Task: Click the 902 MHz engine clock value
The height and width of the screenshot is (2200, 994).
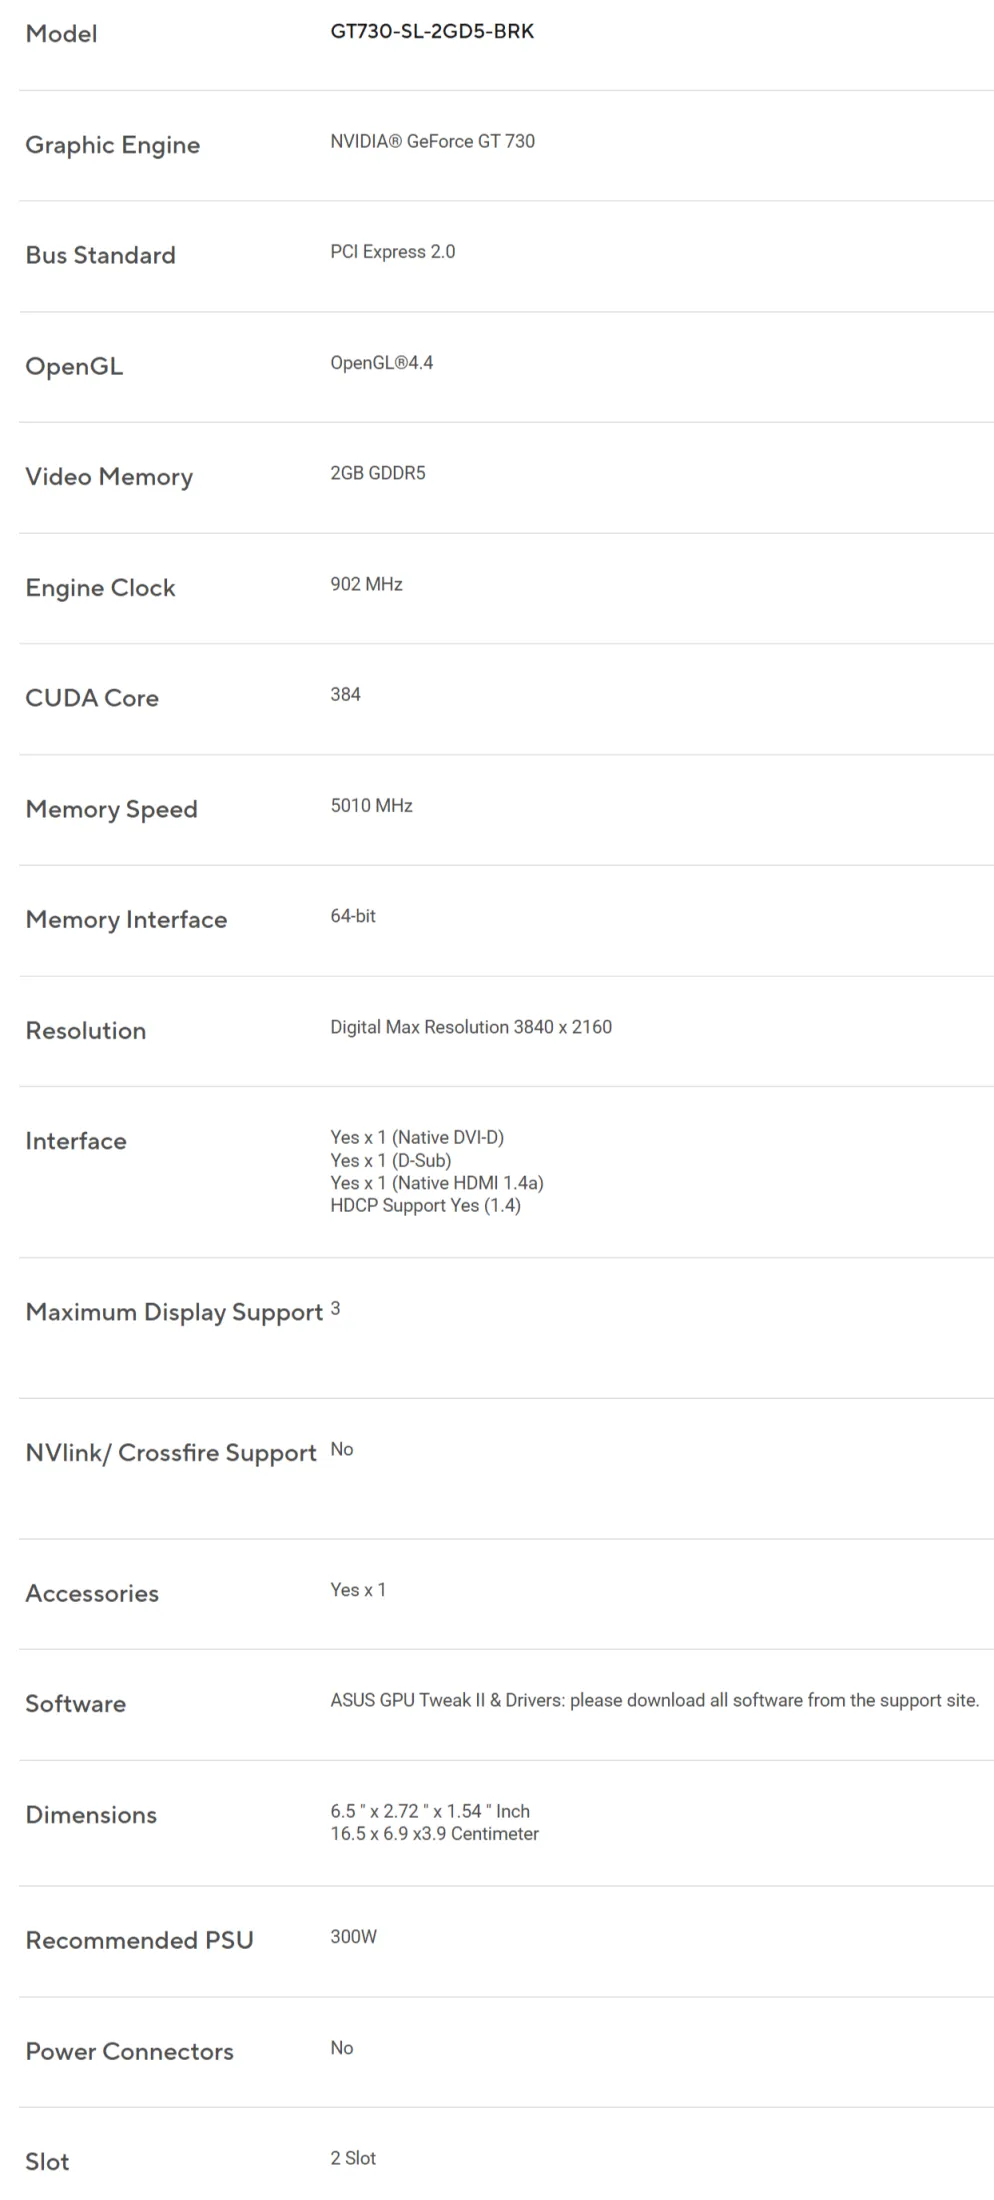Action: point(366,584)
